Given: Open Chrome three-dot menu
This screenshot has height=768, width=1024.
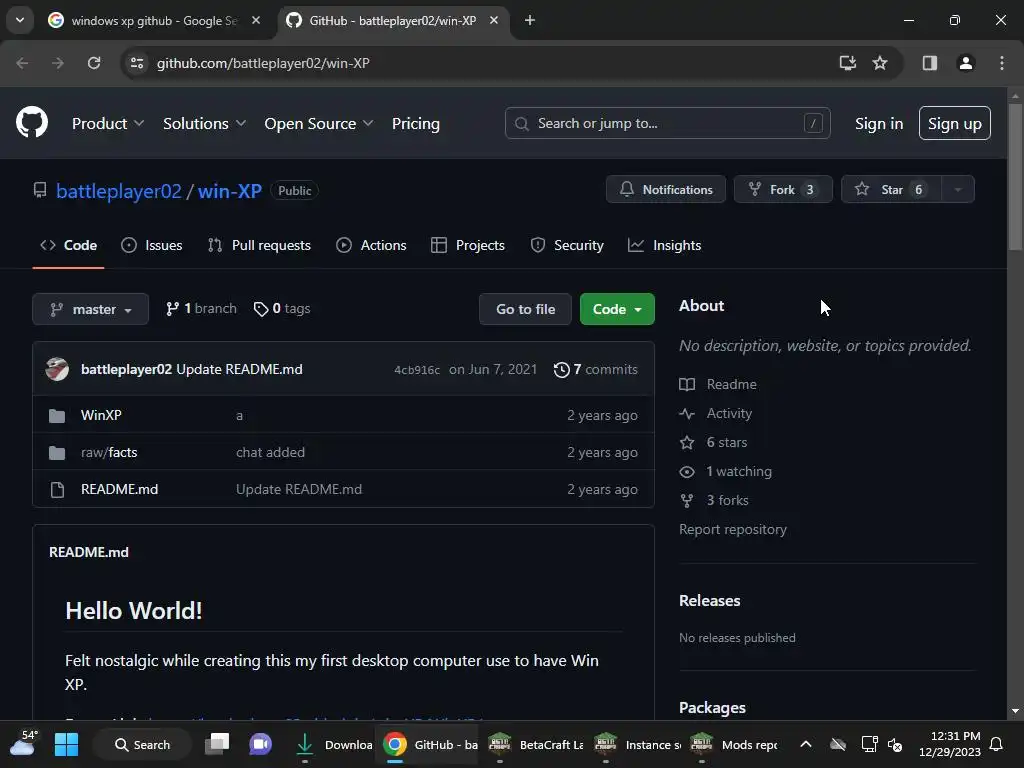Looking at the screenshot, I should tap(1002, 63).
